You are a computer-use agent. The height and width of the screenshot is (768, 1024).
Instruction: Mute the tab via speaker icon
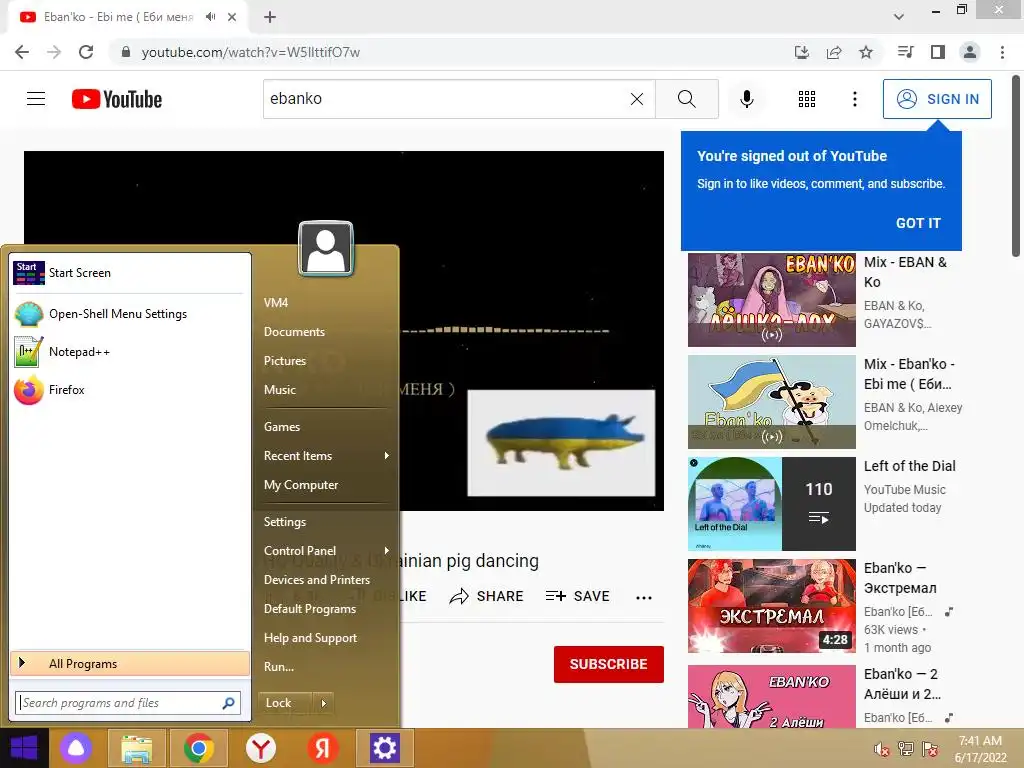click(210, 17)
